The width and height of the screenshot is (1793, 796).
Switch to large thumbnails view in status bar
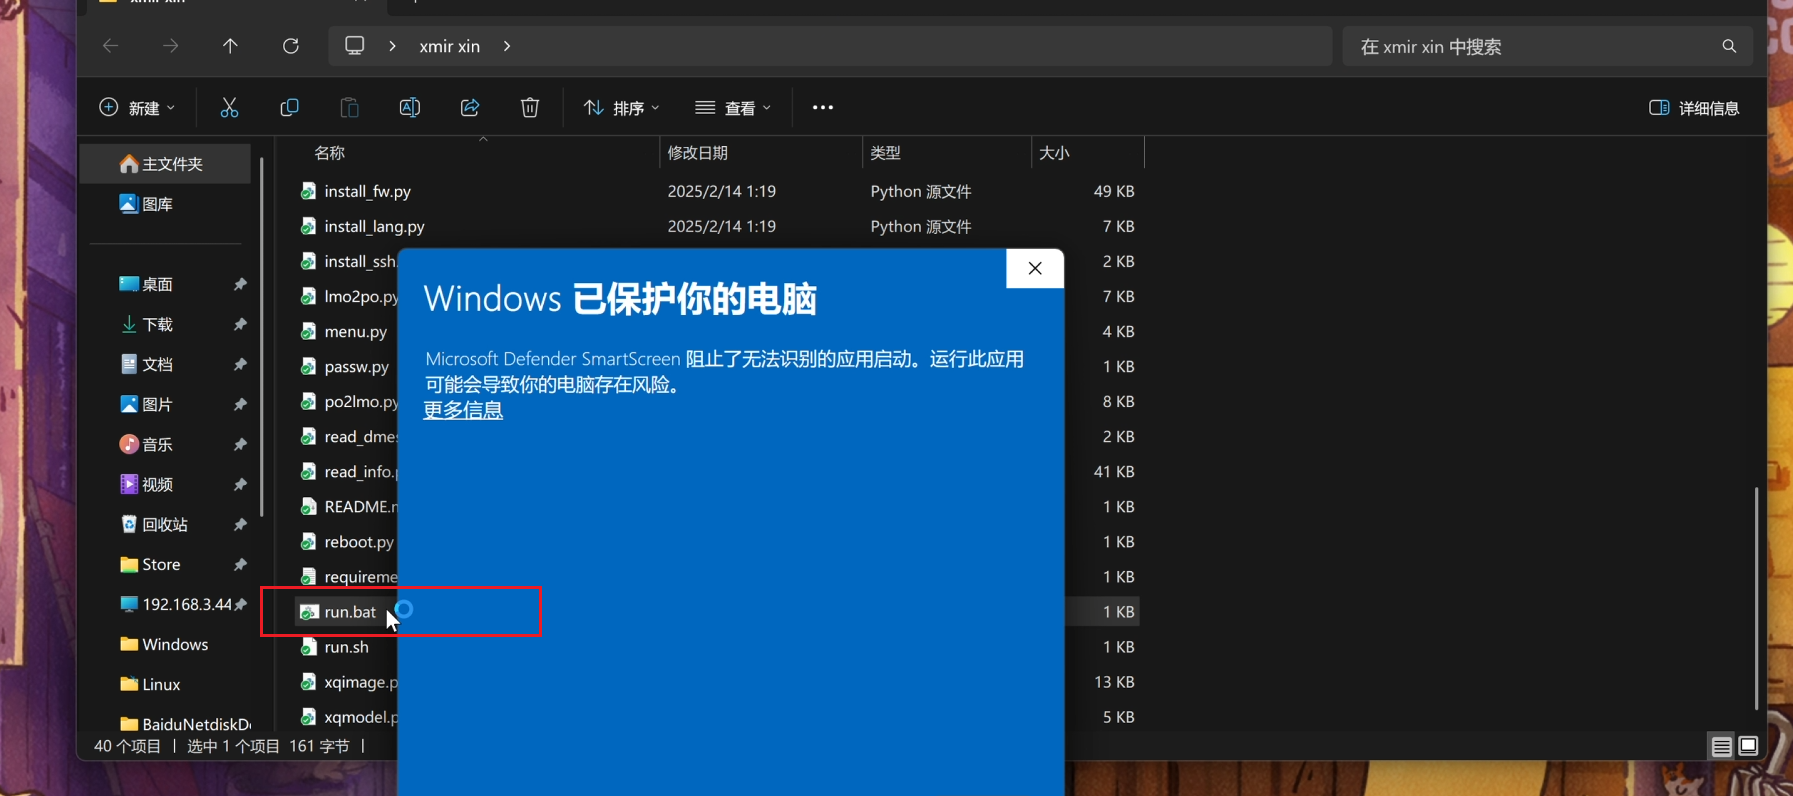click(x=1748, y=746)
